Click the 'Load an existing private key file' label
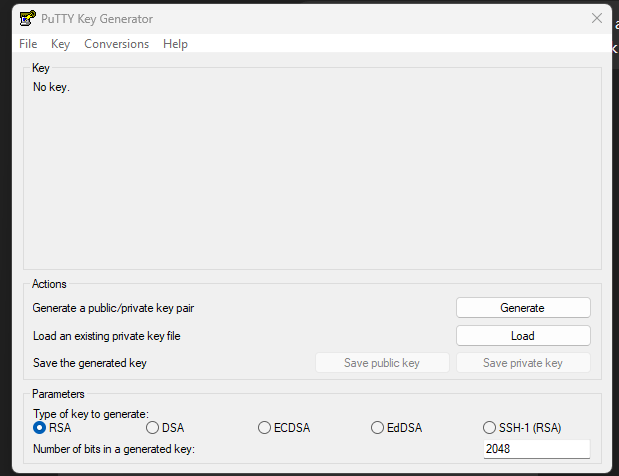Screen dimensions: 619x476 (x=107, y=336)
